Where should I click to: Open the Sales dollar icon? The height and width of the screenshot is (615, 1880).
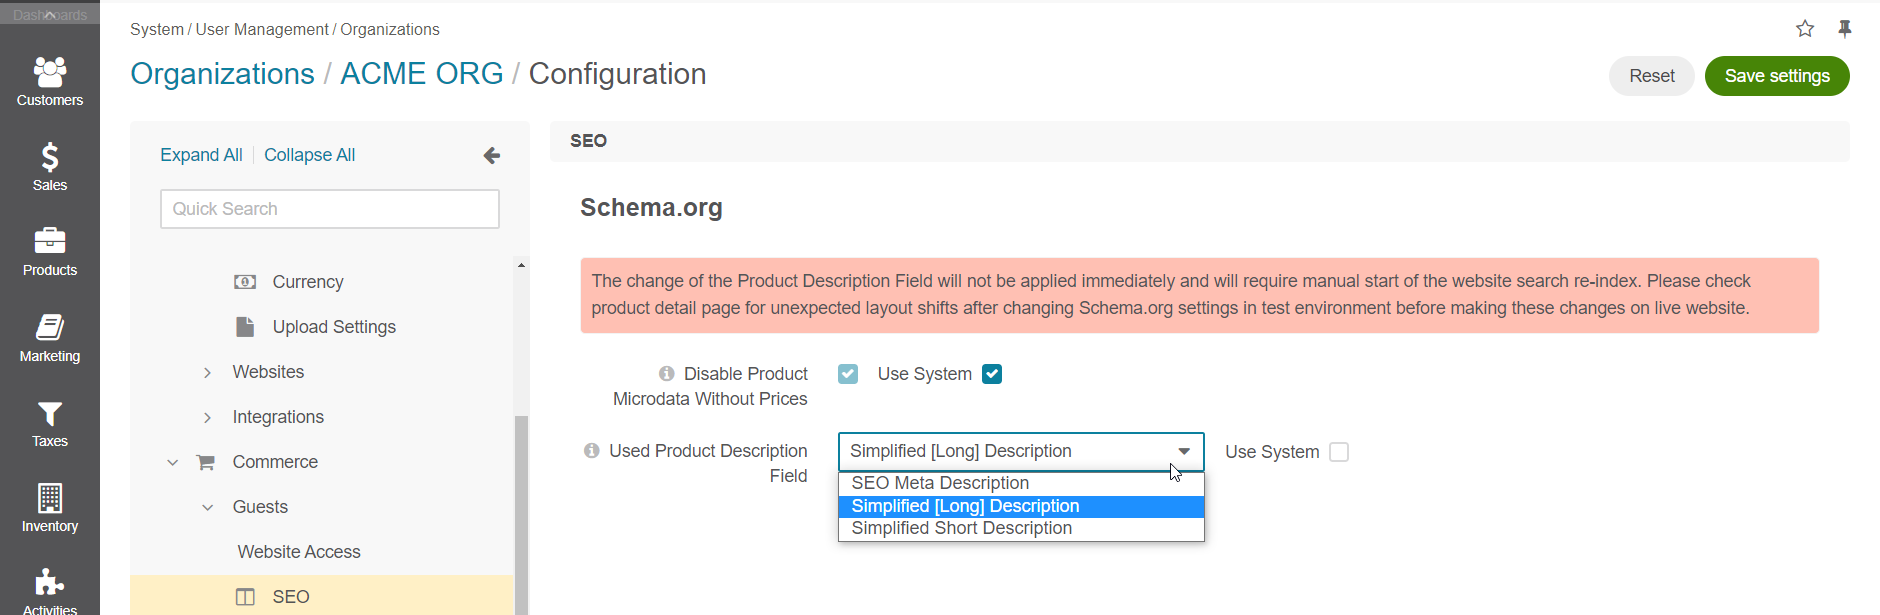[x=50, y=157]
